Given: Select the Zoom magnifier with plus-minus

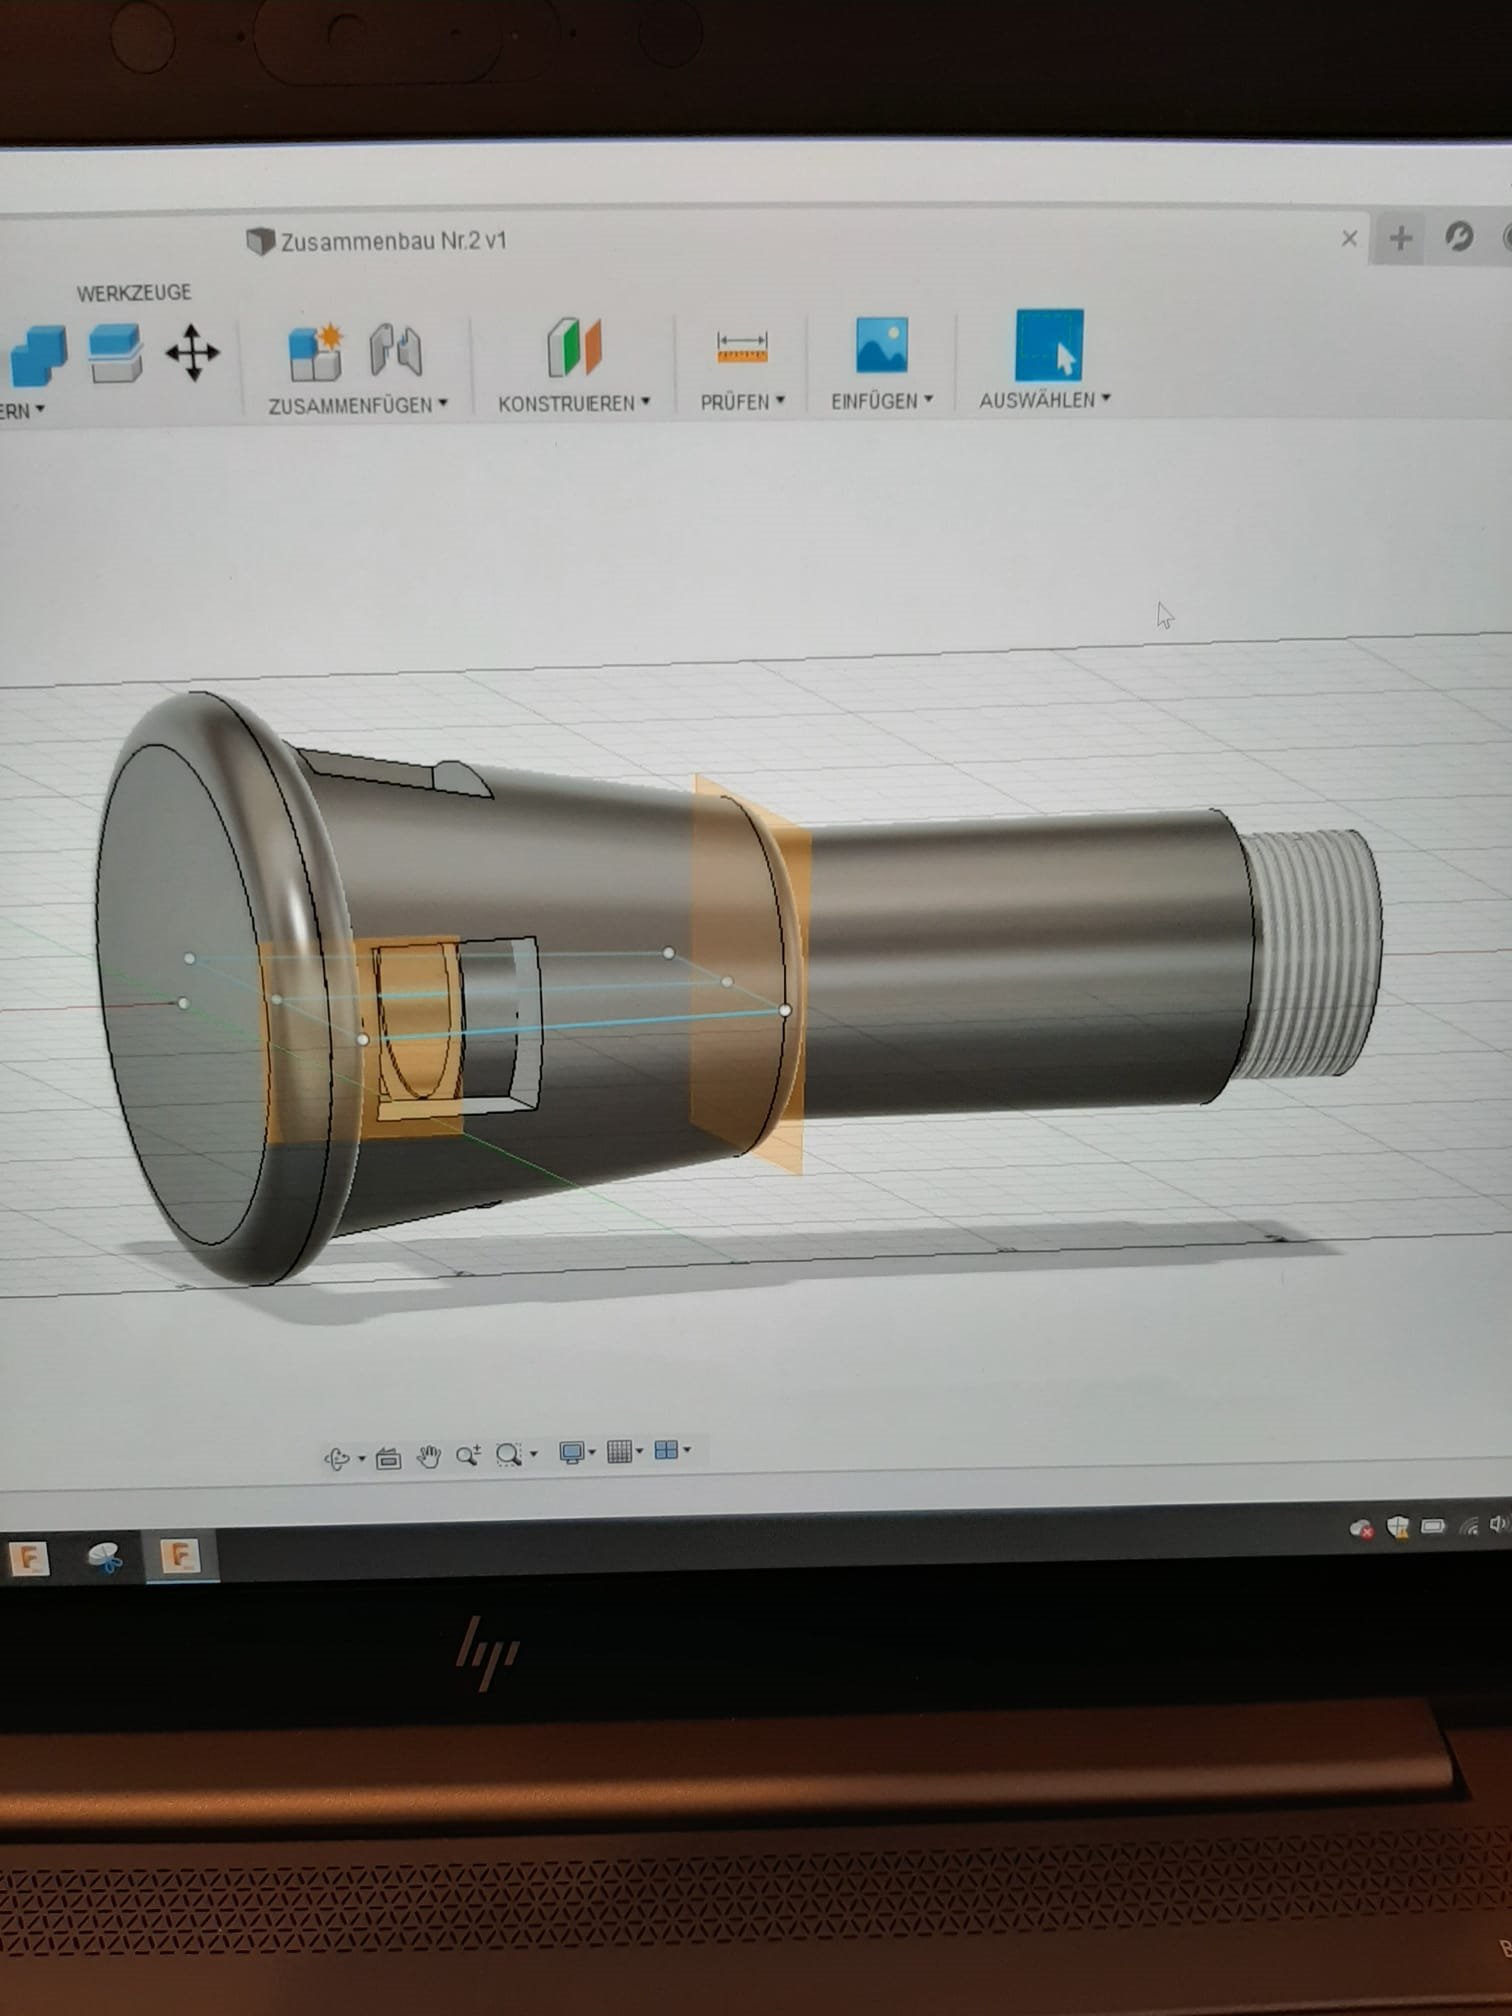Looking at the screenshot, I should pyautogui.click(x=467, y=1456).
